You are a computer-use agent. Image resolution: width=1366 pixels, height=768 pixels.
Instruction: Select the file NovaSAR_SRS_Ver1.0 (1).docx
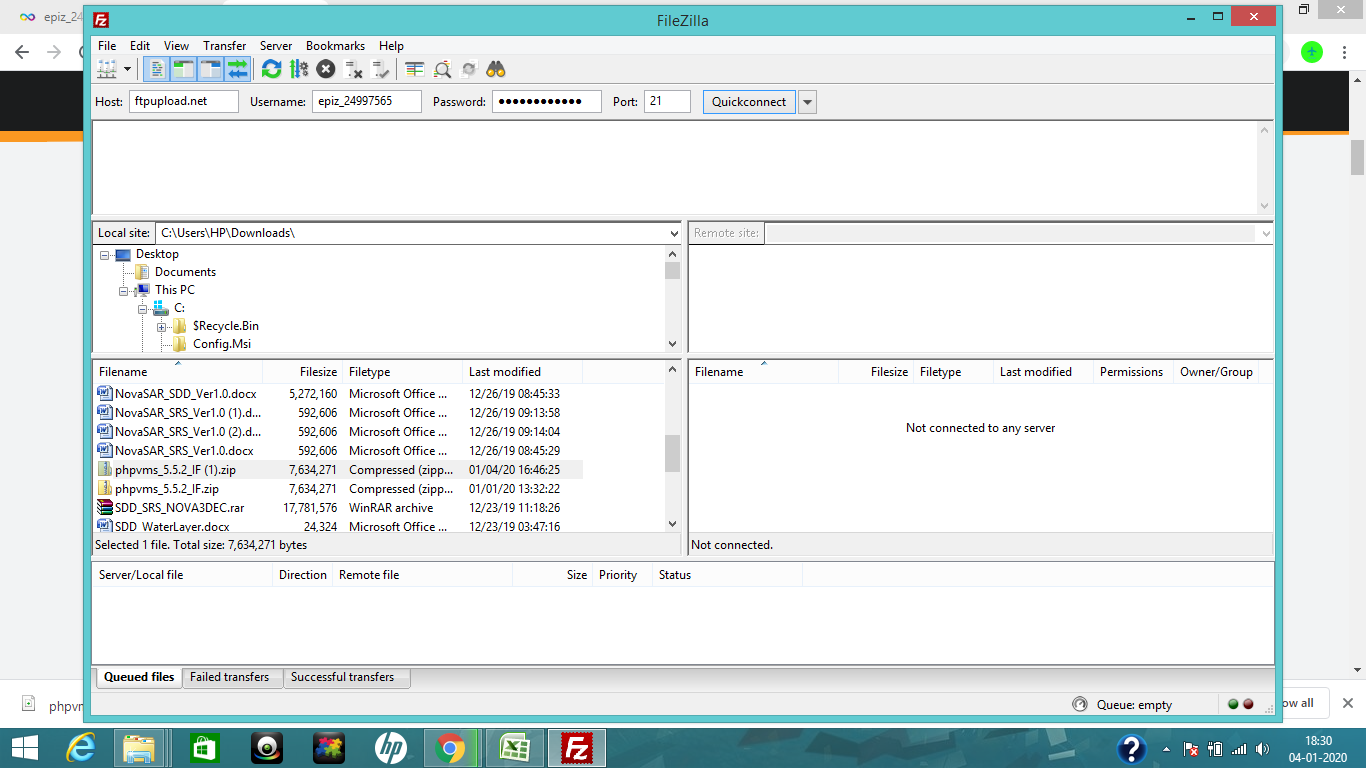[338, 413]
